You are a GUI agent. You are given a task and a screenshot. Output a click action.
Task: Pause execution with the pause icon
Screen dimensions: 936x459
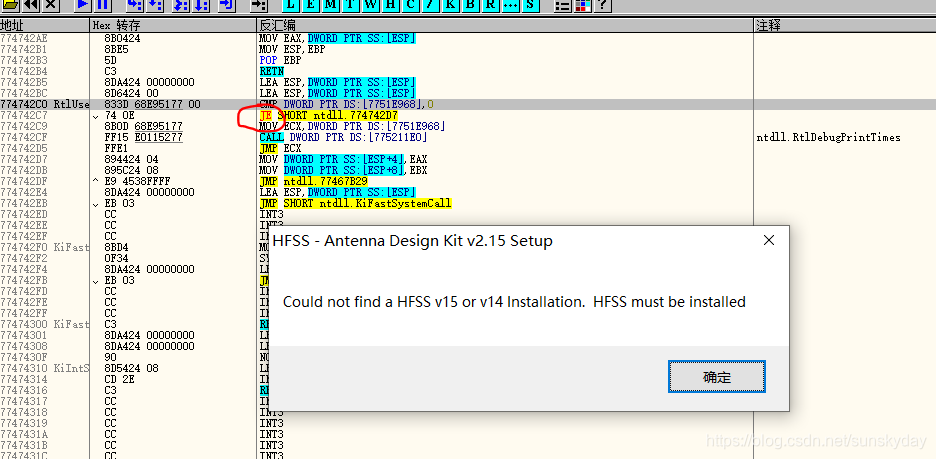[103, 5]
